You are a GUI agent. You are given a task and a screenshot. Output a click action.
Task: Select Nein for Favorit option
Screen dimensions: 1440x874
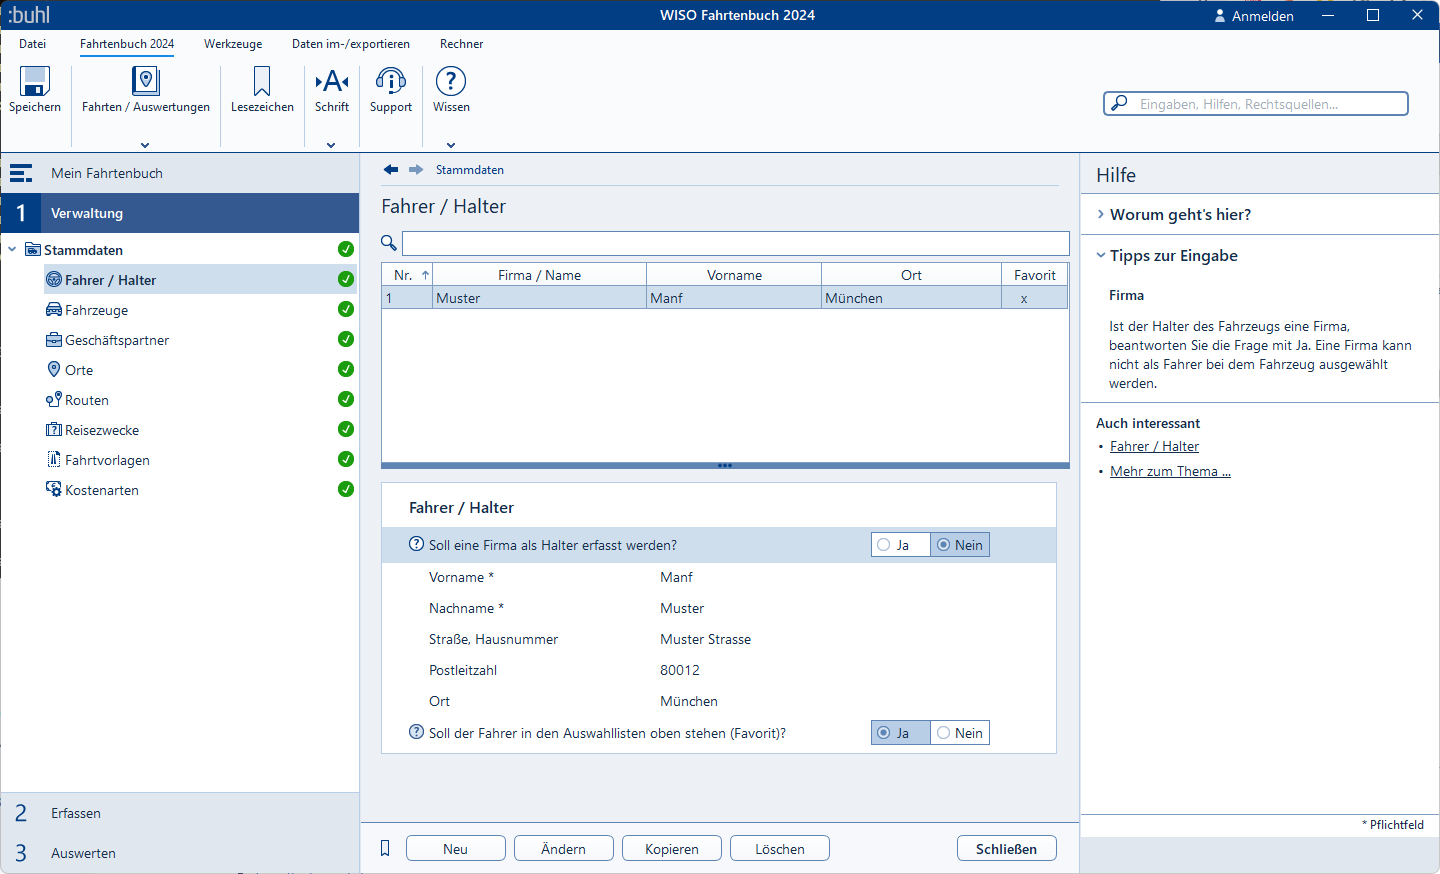(960, 733)
